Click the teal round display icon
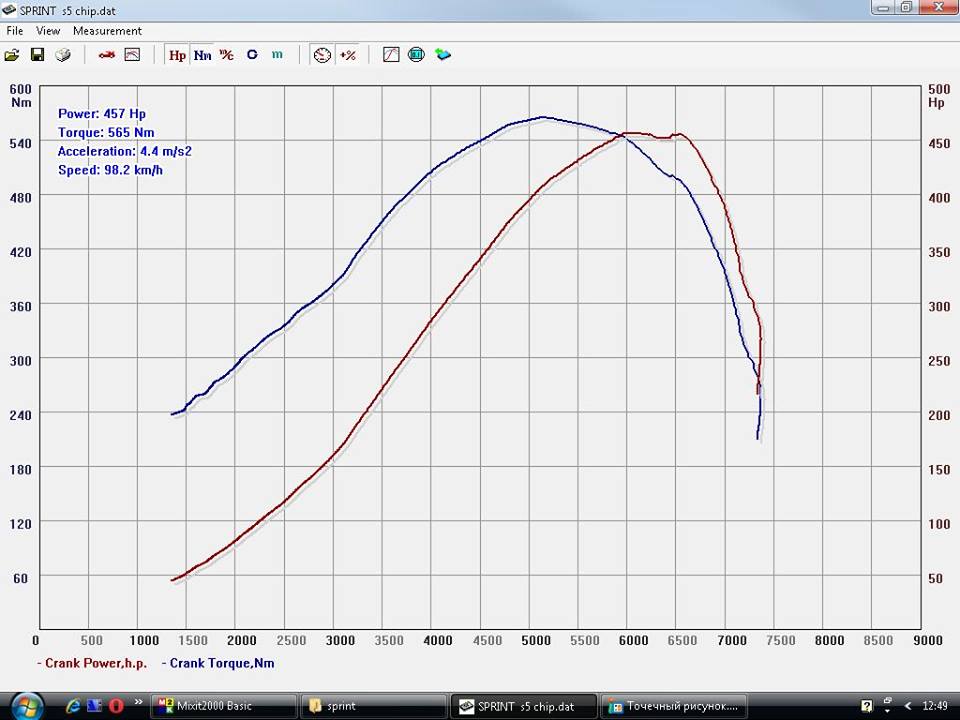 tap(416, 55)
